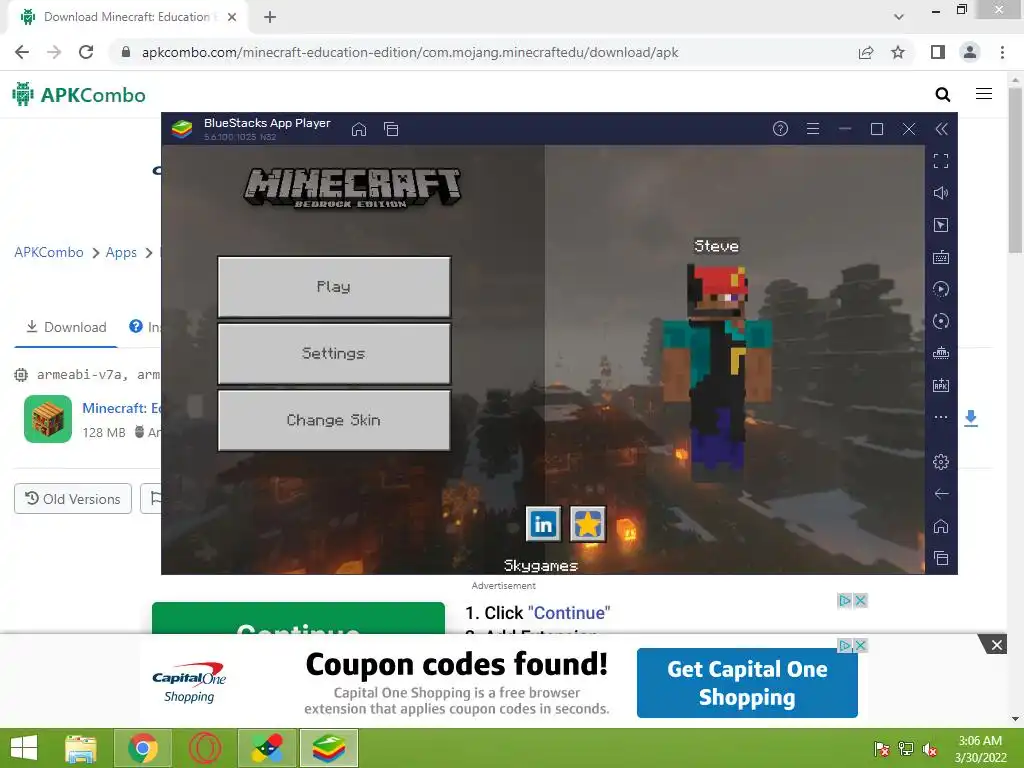Open Chrome profile avatar icon

point(970,52)
